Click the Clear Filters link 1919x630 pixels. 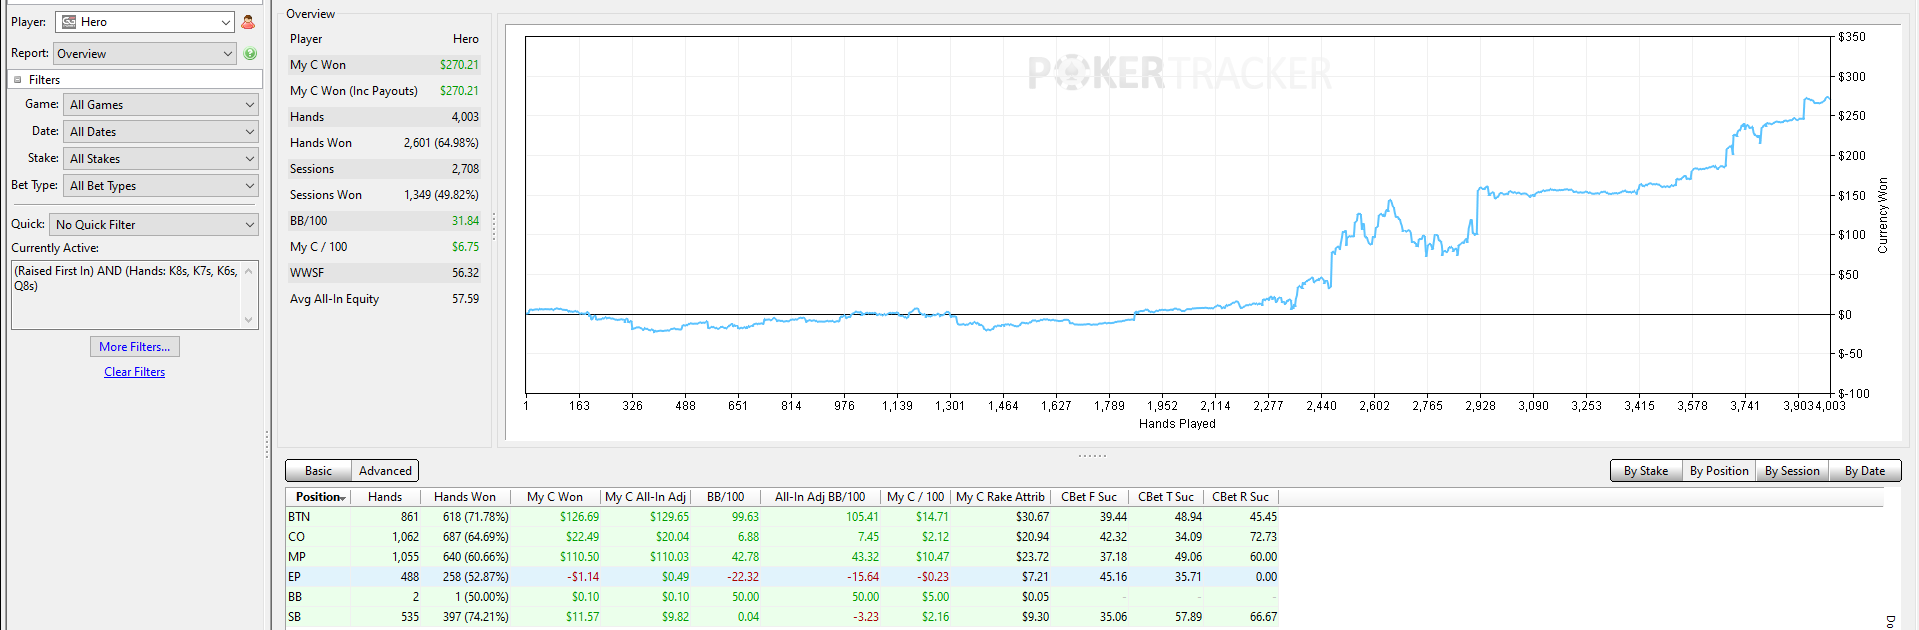click(134, 372)
